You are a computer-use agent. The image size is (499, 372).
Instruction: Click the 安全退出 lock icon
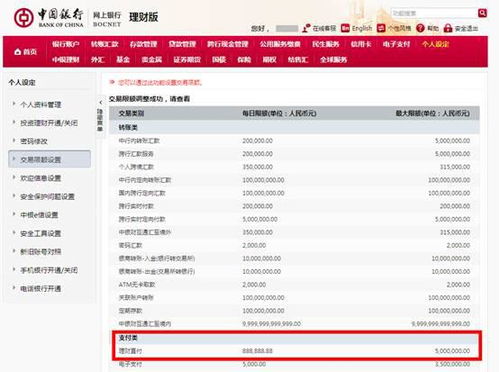[x=448, y=28]
